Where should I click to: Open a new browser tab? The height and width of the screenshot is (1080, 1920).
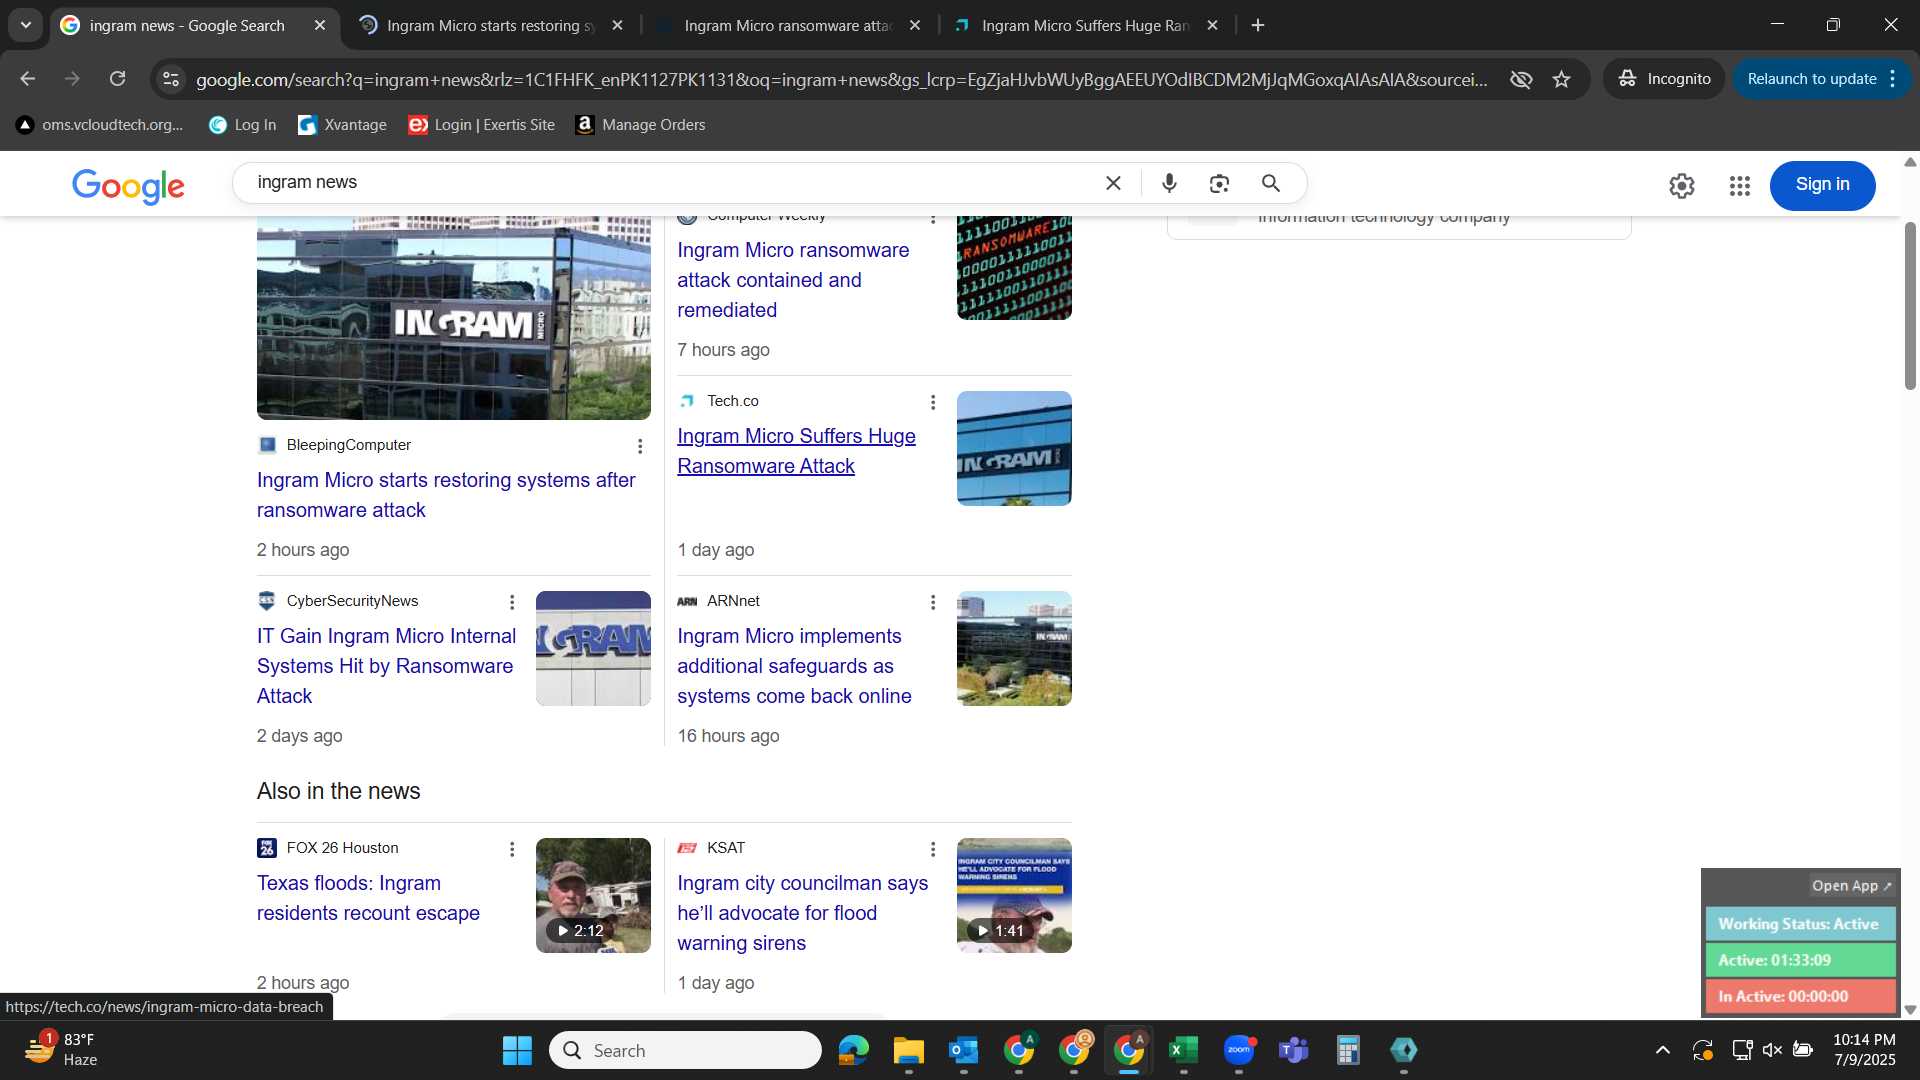1258,25
